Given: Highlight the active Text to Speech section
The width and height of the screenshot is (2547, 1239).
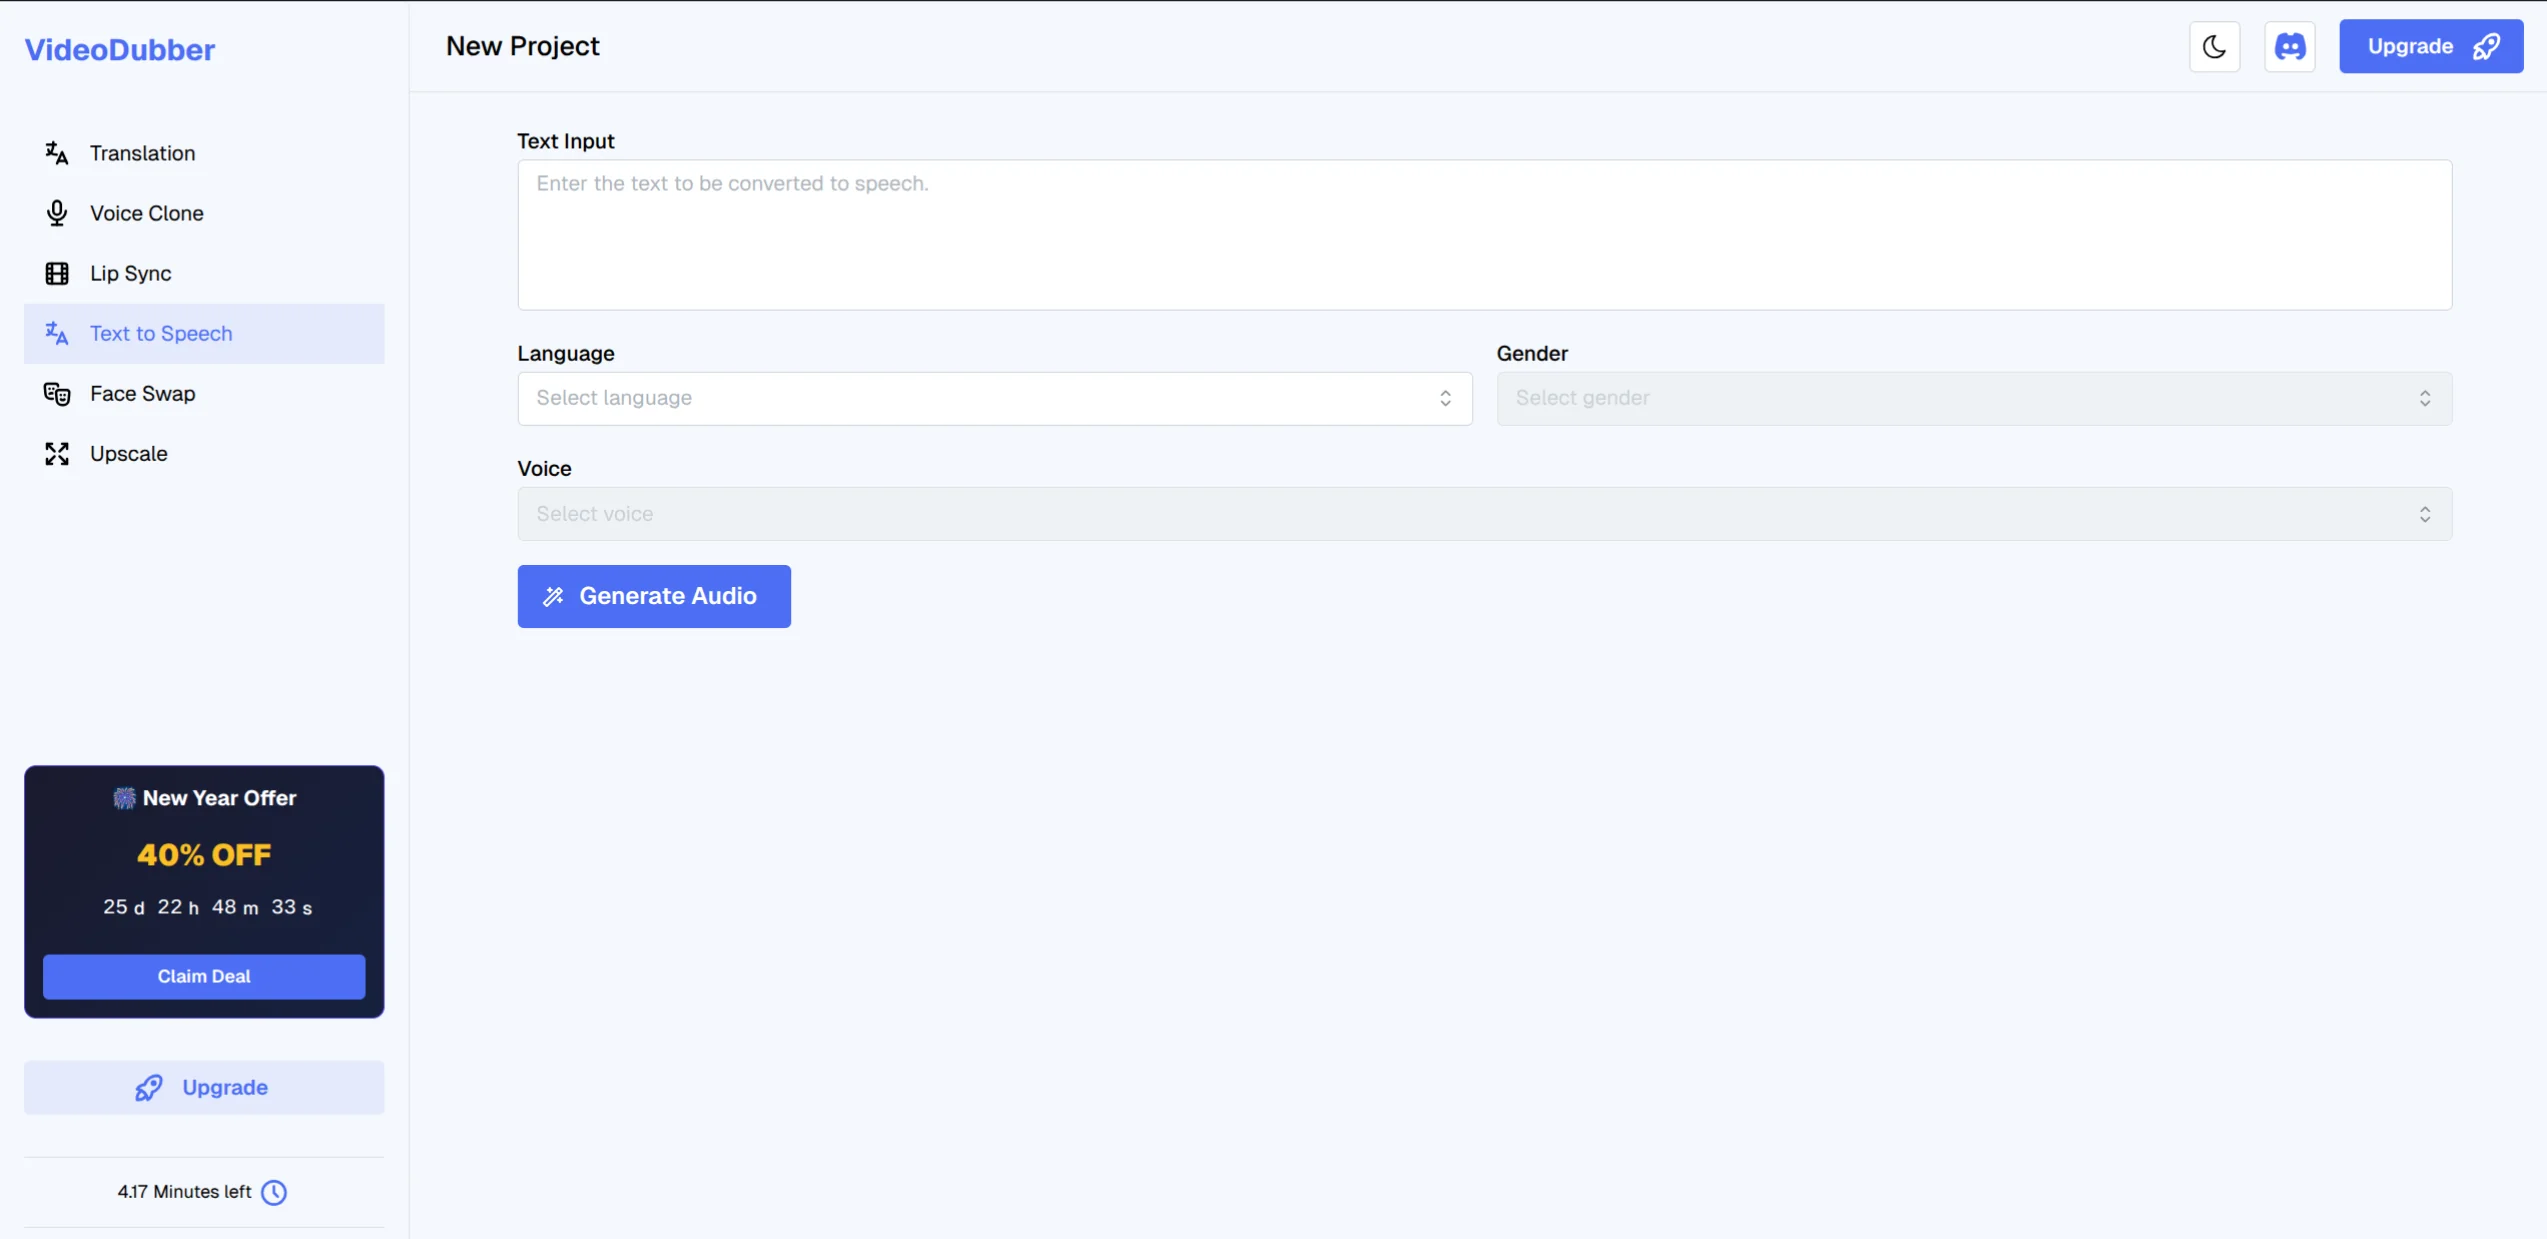Looking at the screenshot, I should (x=160, y=333).
